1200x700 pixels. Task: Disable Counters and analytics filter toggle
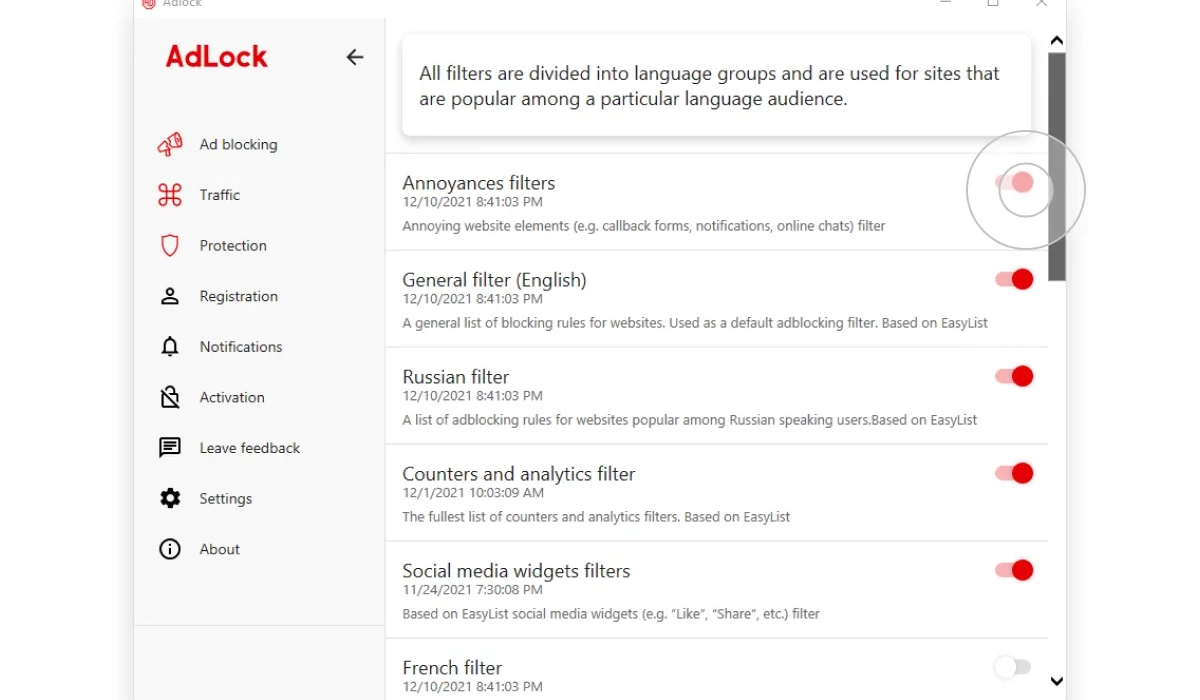pyautogui.click(x=1014, y=473)
